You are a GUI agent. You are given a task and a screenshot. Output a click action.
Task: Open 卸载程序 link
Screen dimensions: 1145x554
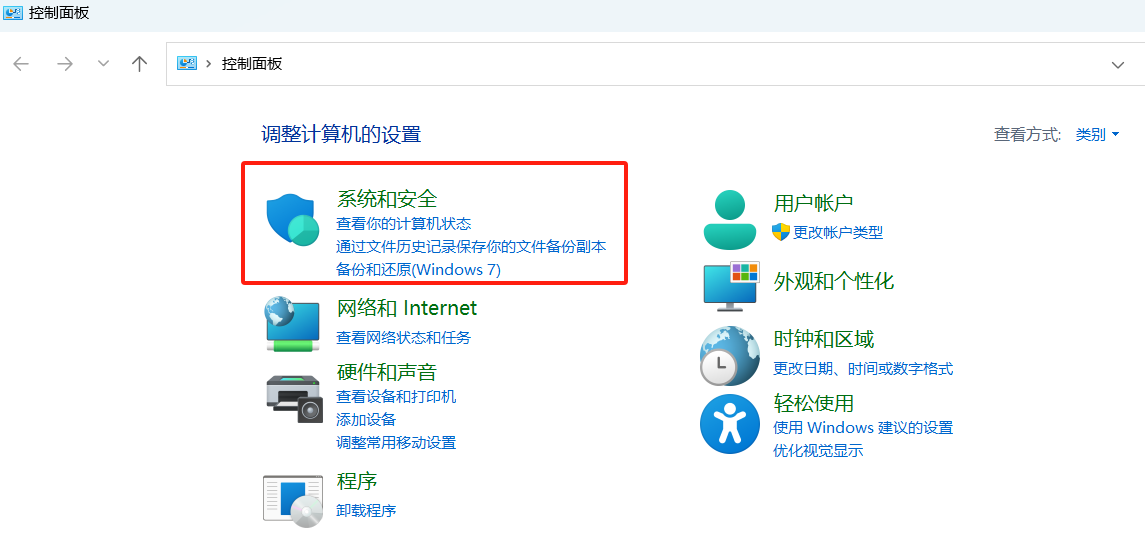[366, 510]
